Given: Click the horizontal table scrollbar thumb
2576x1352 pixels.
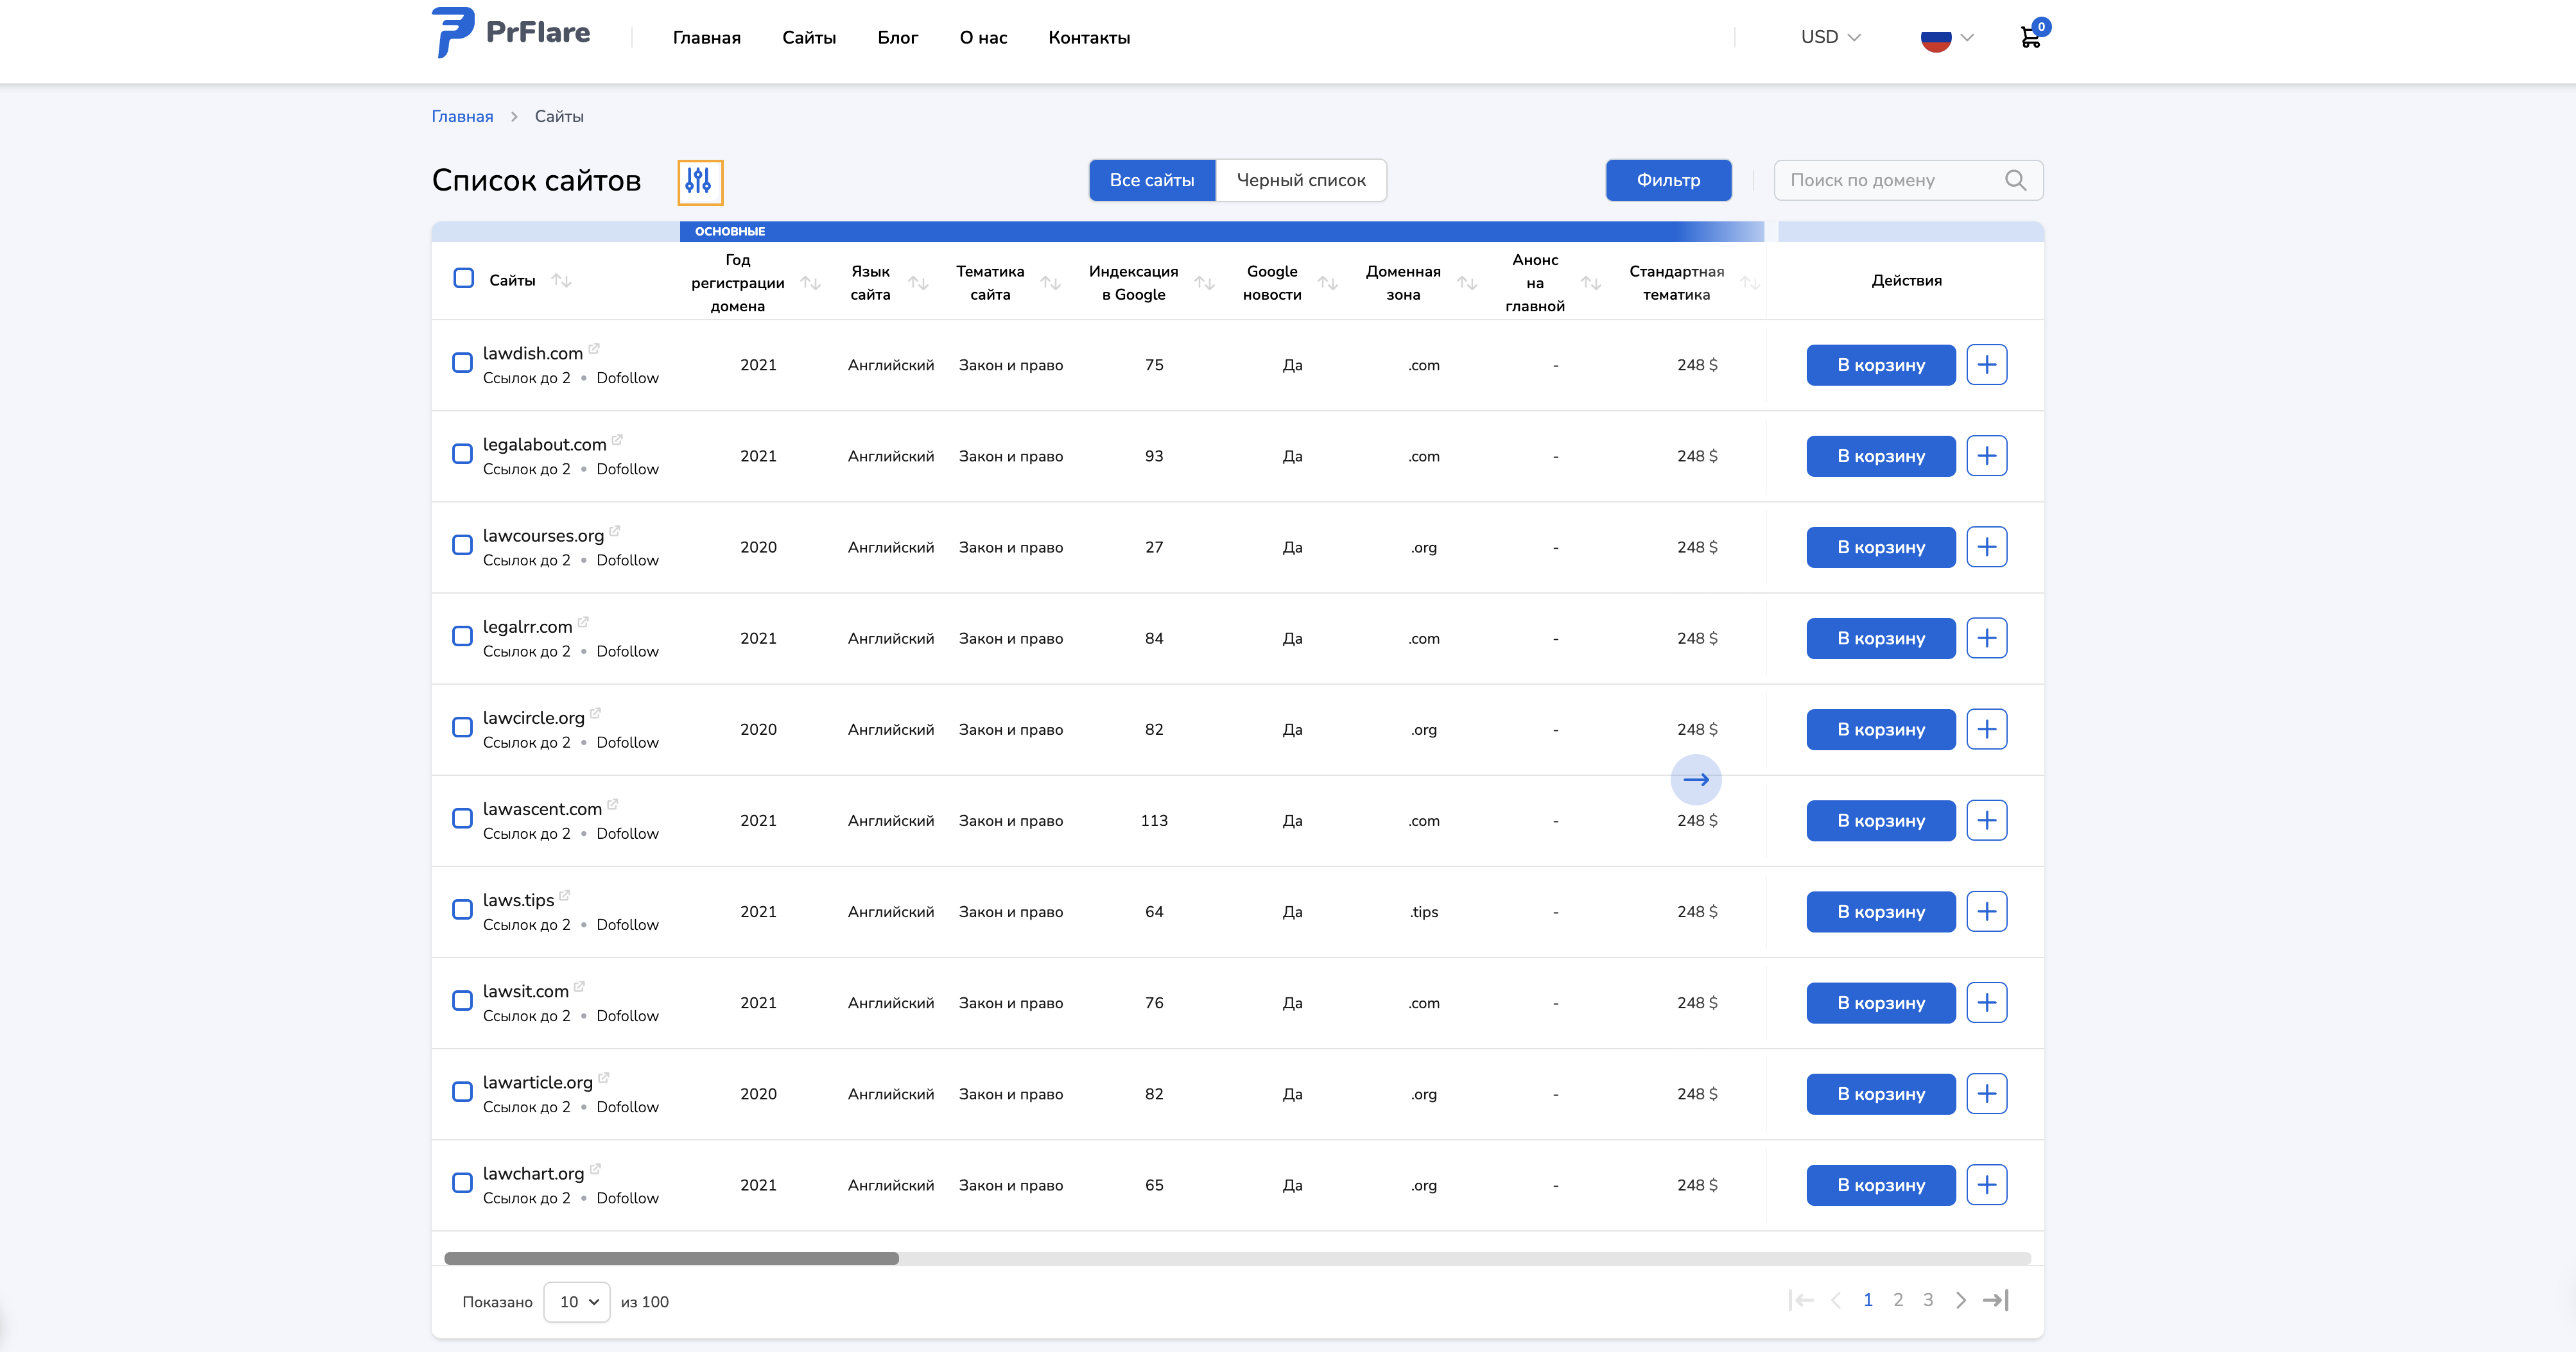Looking at the screenshot, I should (671, 1258).
